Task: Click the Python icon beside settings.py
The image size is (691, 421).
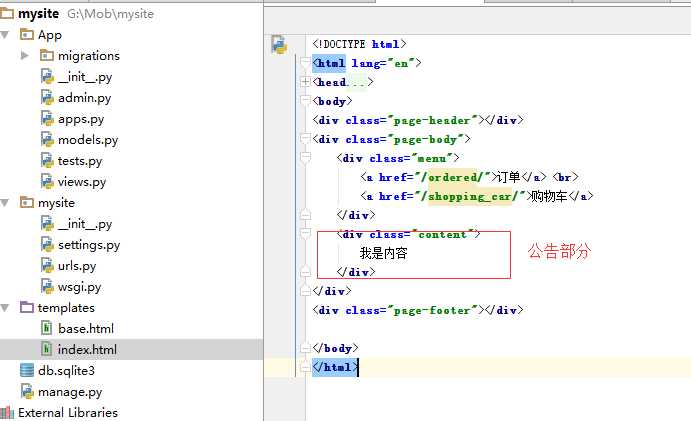Action: (x=47, y=245)
